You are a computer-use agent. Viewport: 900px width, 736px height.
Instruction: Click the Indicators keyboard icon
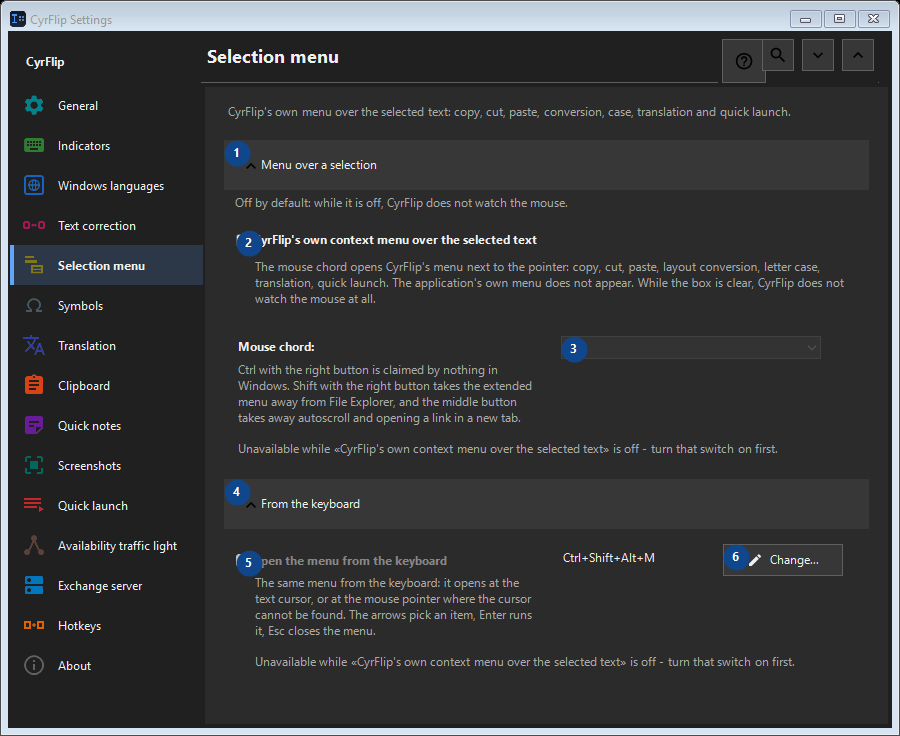point(34,146)
